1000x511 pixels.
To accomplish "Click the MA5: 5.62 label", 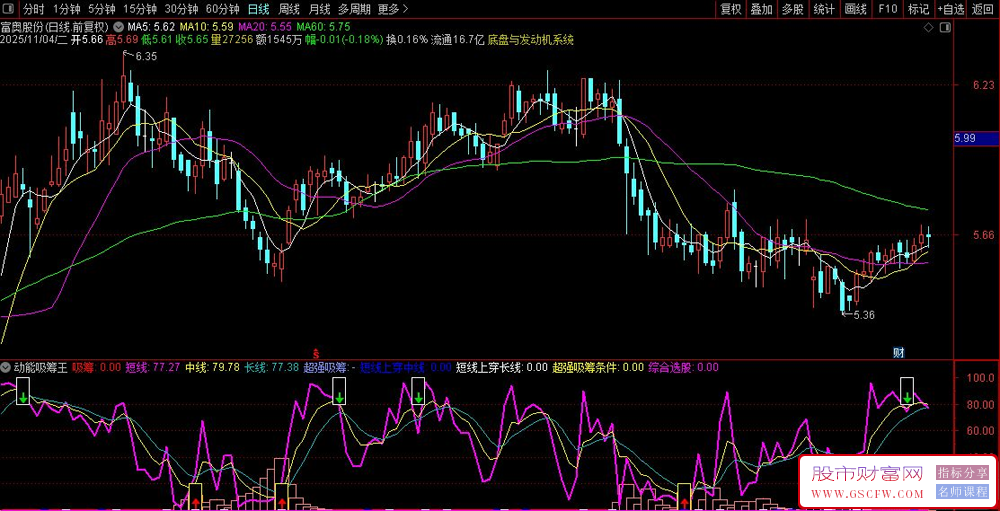I will (151, 27).
